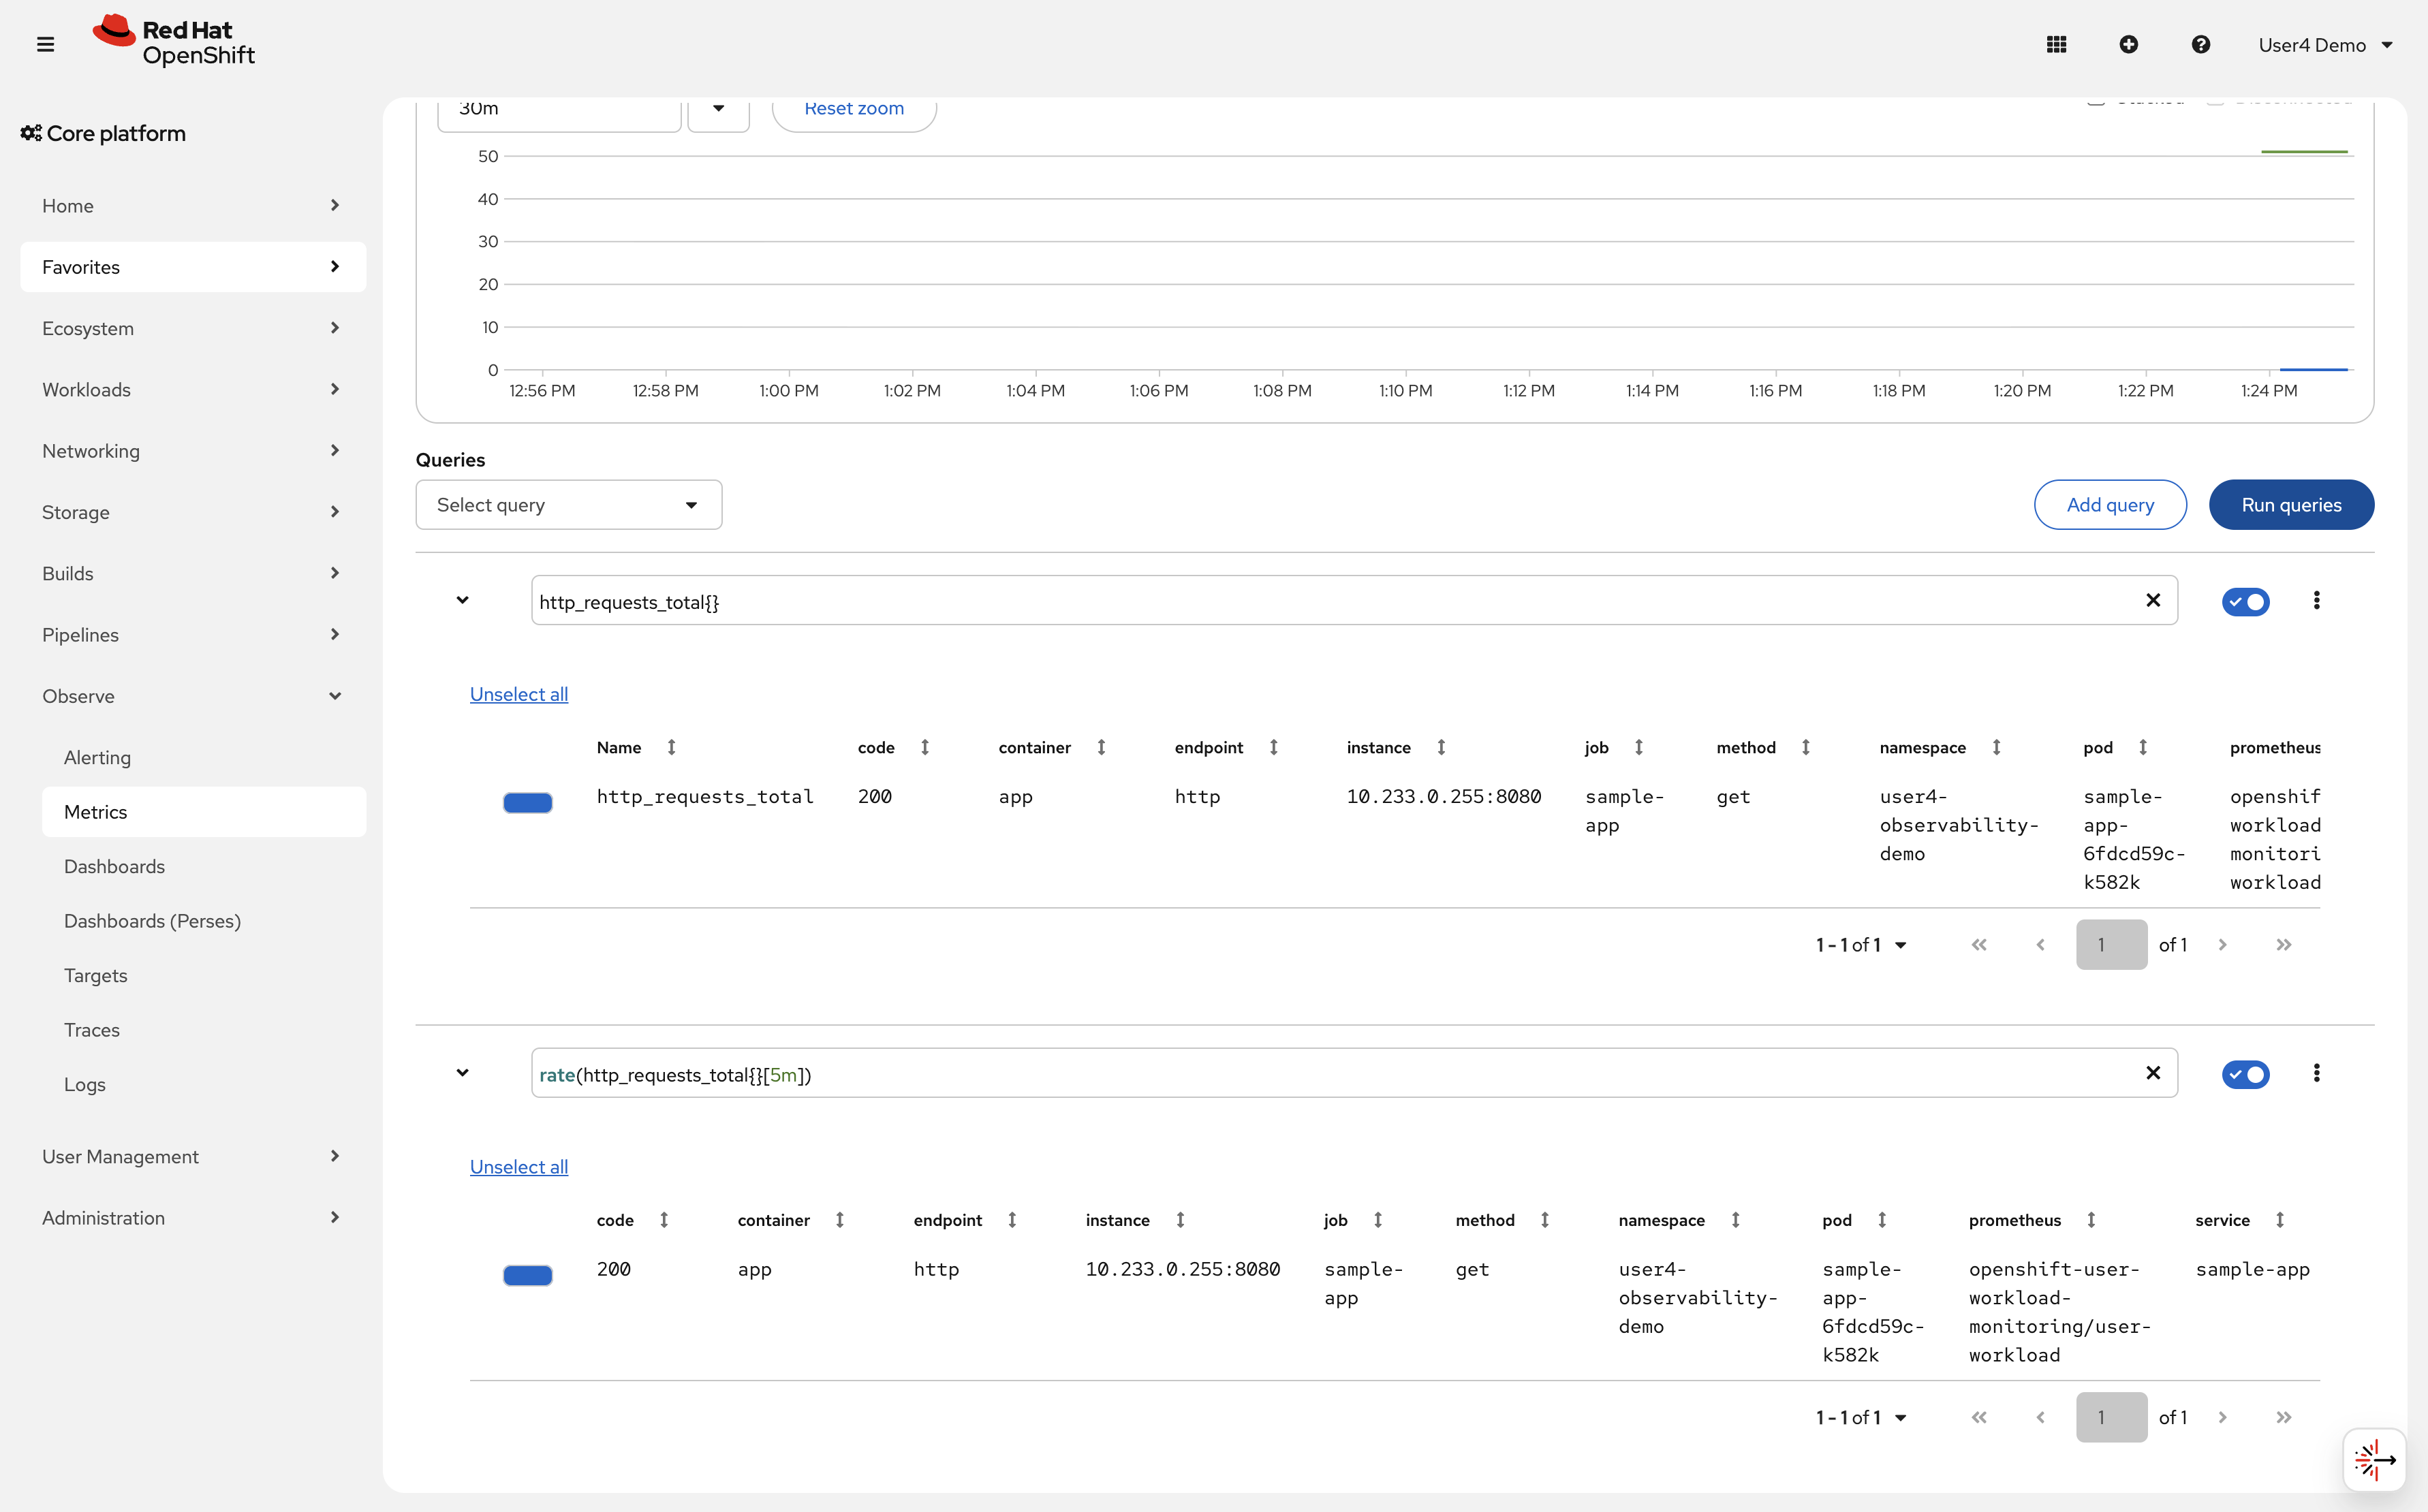Disable the rate query toggle
Screen dimensions: 2428x1512
(x=2246, y=1074)
